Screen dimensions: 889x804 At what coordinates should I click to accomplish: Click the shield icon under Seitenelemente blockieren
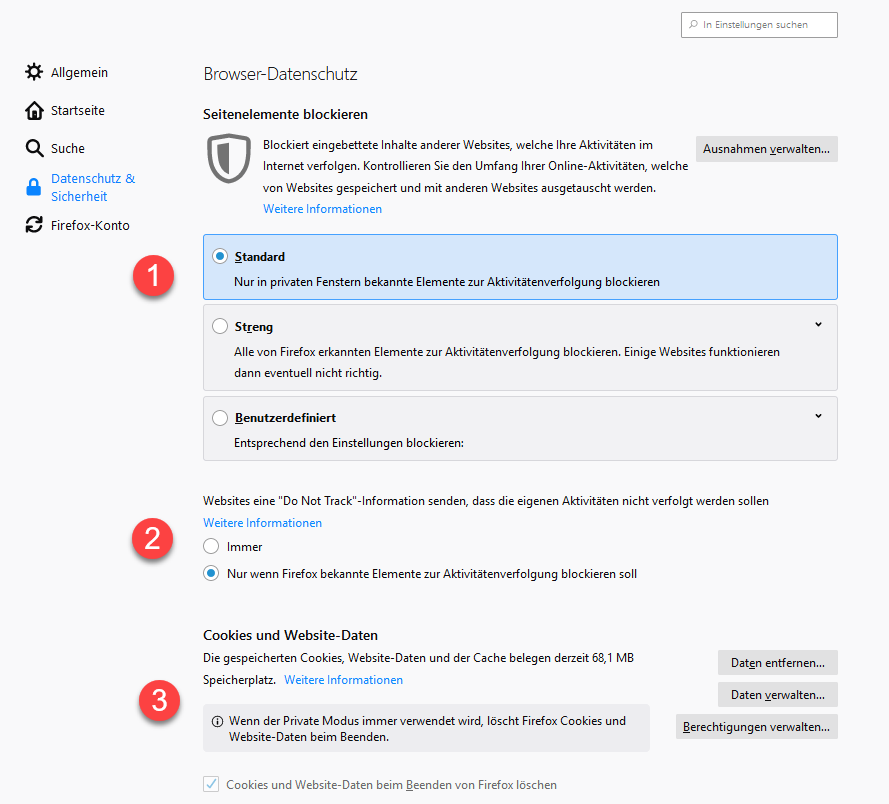(x=229, y=158)
